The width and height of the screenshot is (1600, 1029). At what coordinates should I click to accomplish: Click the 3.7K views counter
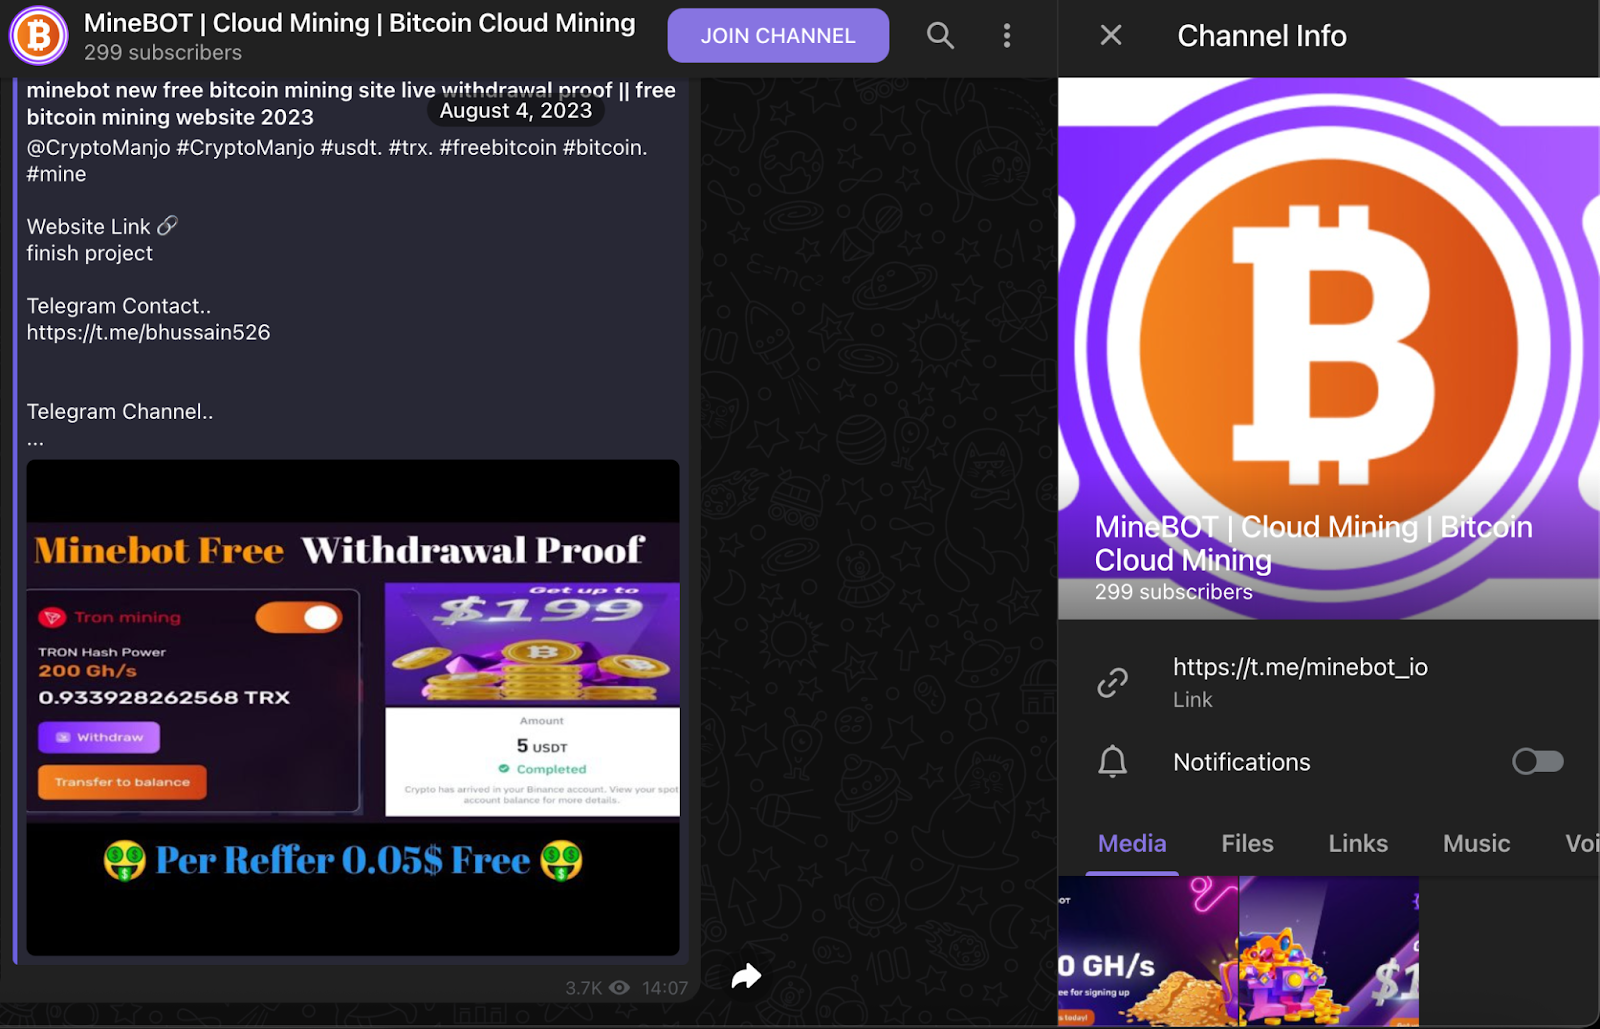(583, 988)
